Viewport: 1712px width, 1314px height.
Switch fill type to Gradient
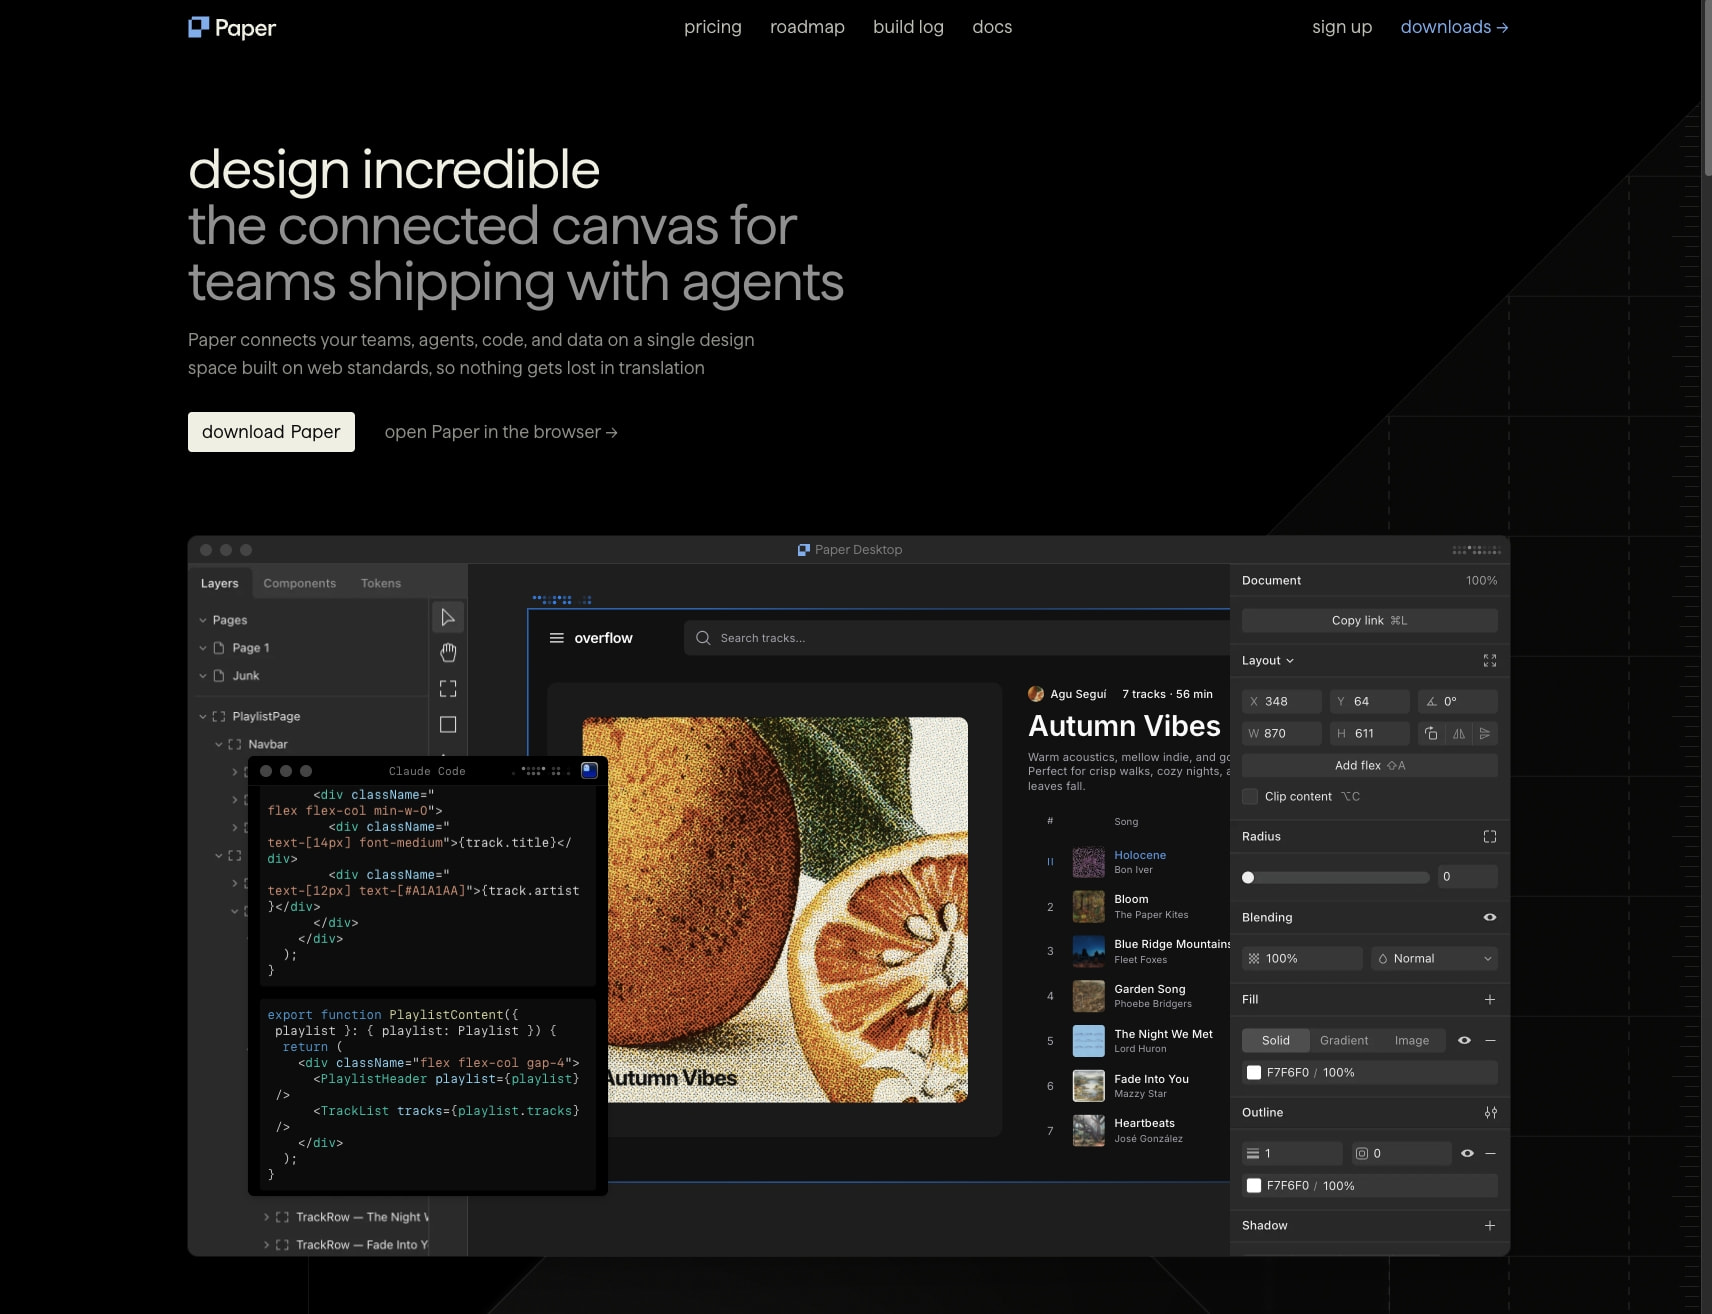pos(1344,1041)
